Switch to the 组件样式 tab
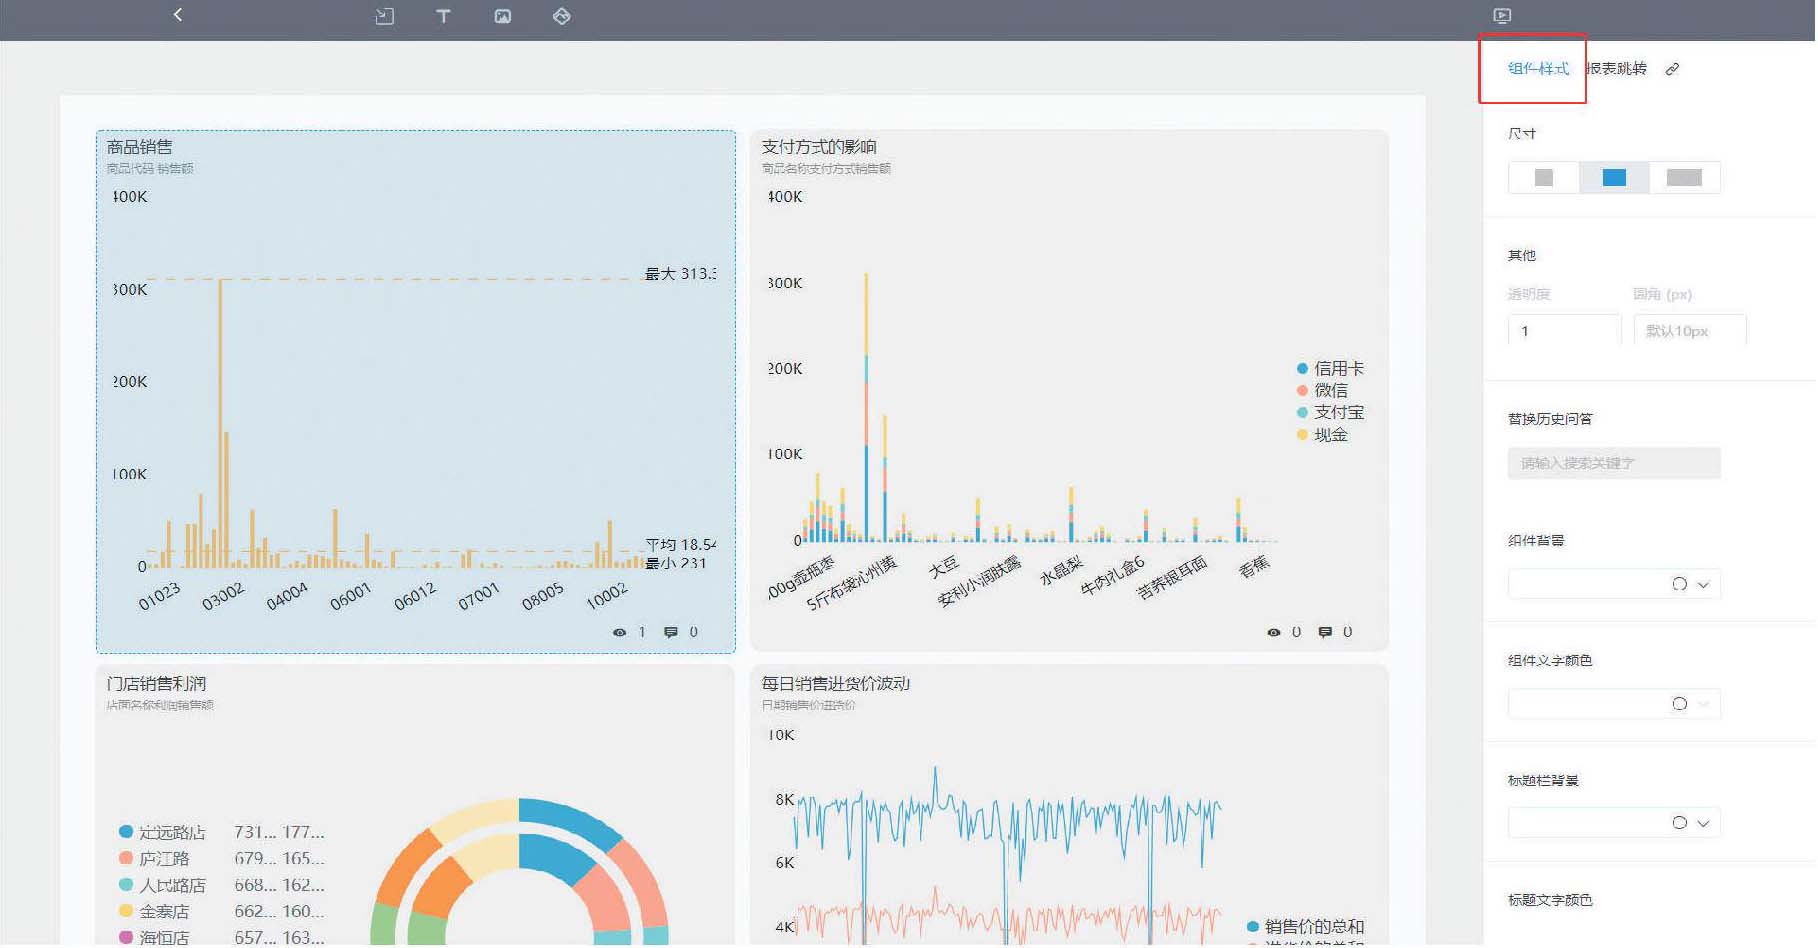Image resolution: width=1818 pixels, height=948 pixels. click(x=1538, y=69)
